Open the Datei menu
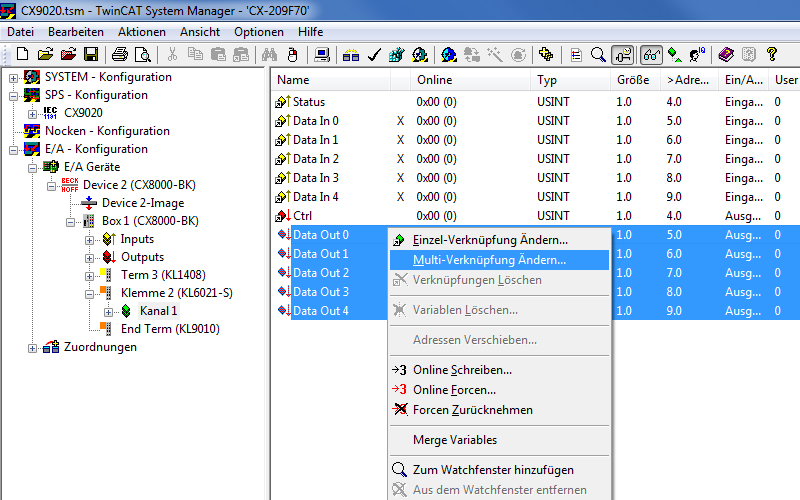The width and height of the screenshot is (800, 500). coord(20,32)
